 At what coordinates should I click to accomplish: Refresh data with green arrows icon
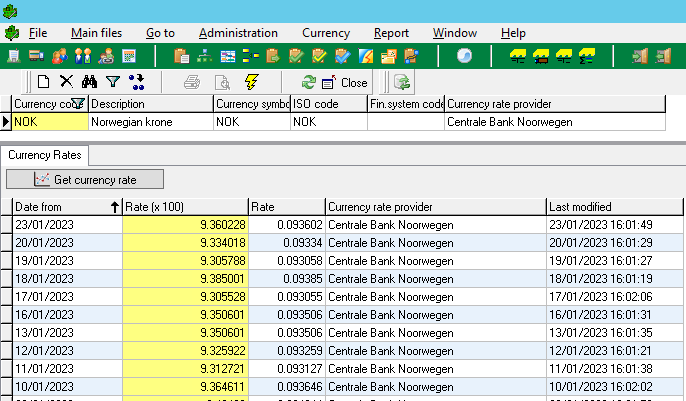pos(309,82)
